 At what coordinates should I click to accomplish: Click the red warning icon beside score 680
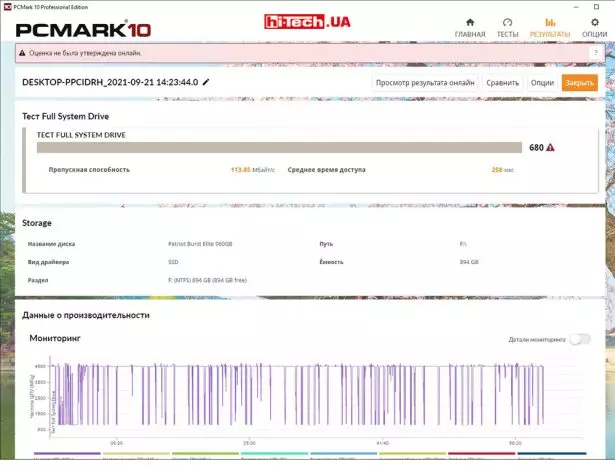[550, 147]
